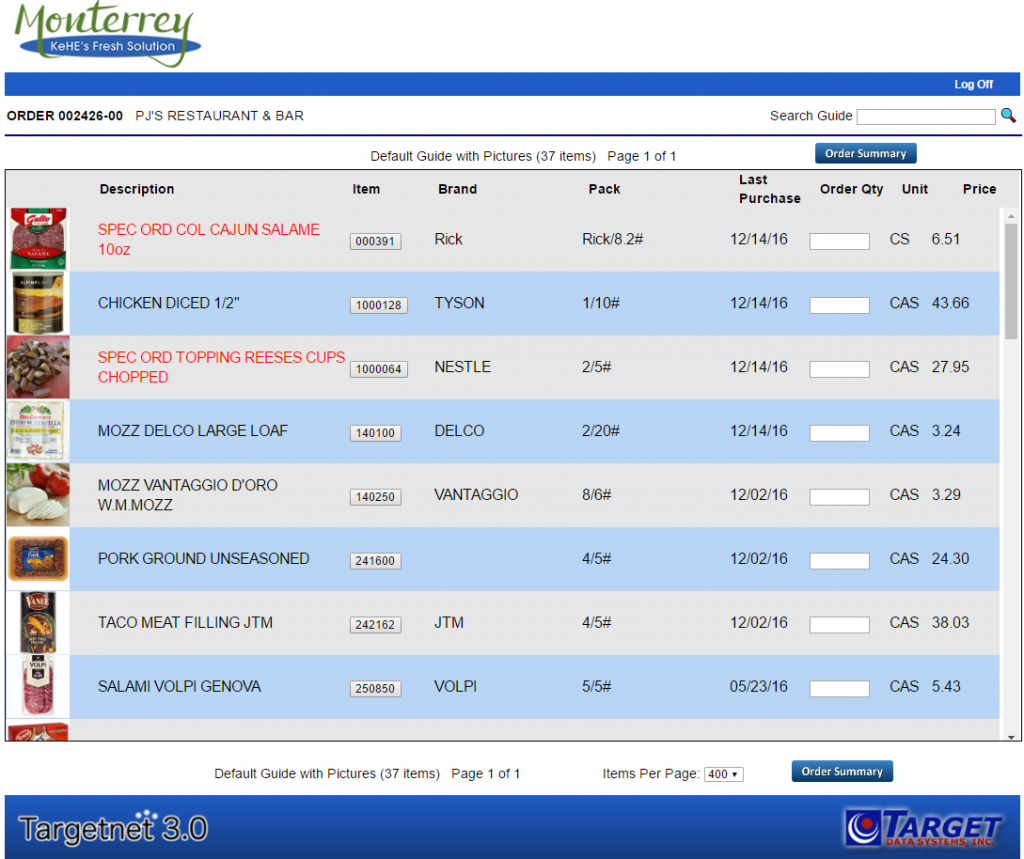Click the bottom Order Summary button
The height and width of the screenshot is (859, 1024).
(x=842, y=771)
